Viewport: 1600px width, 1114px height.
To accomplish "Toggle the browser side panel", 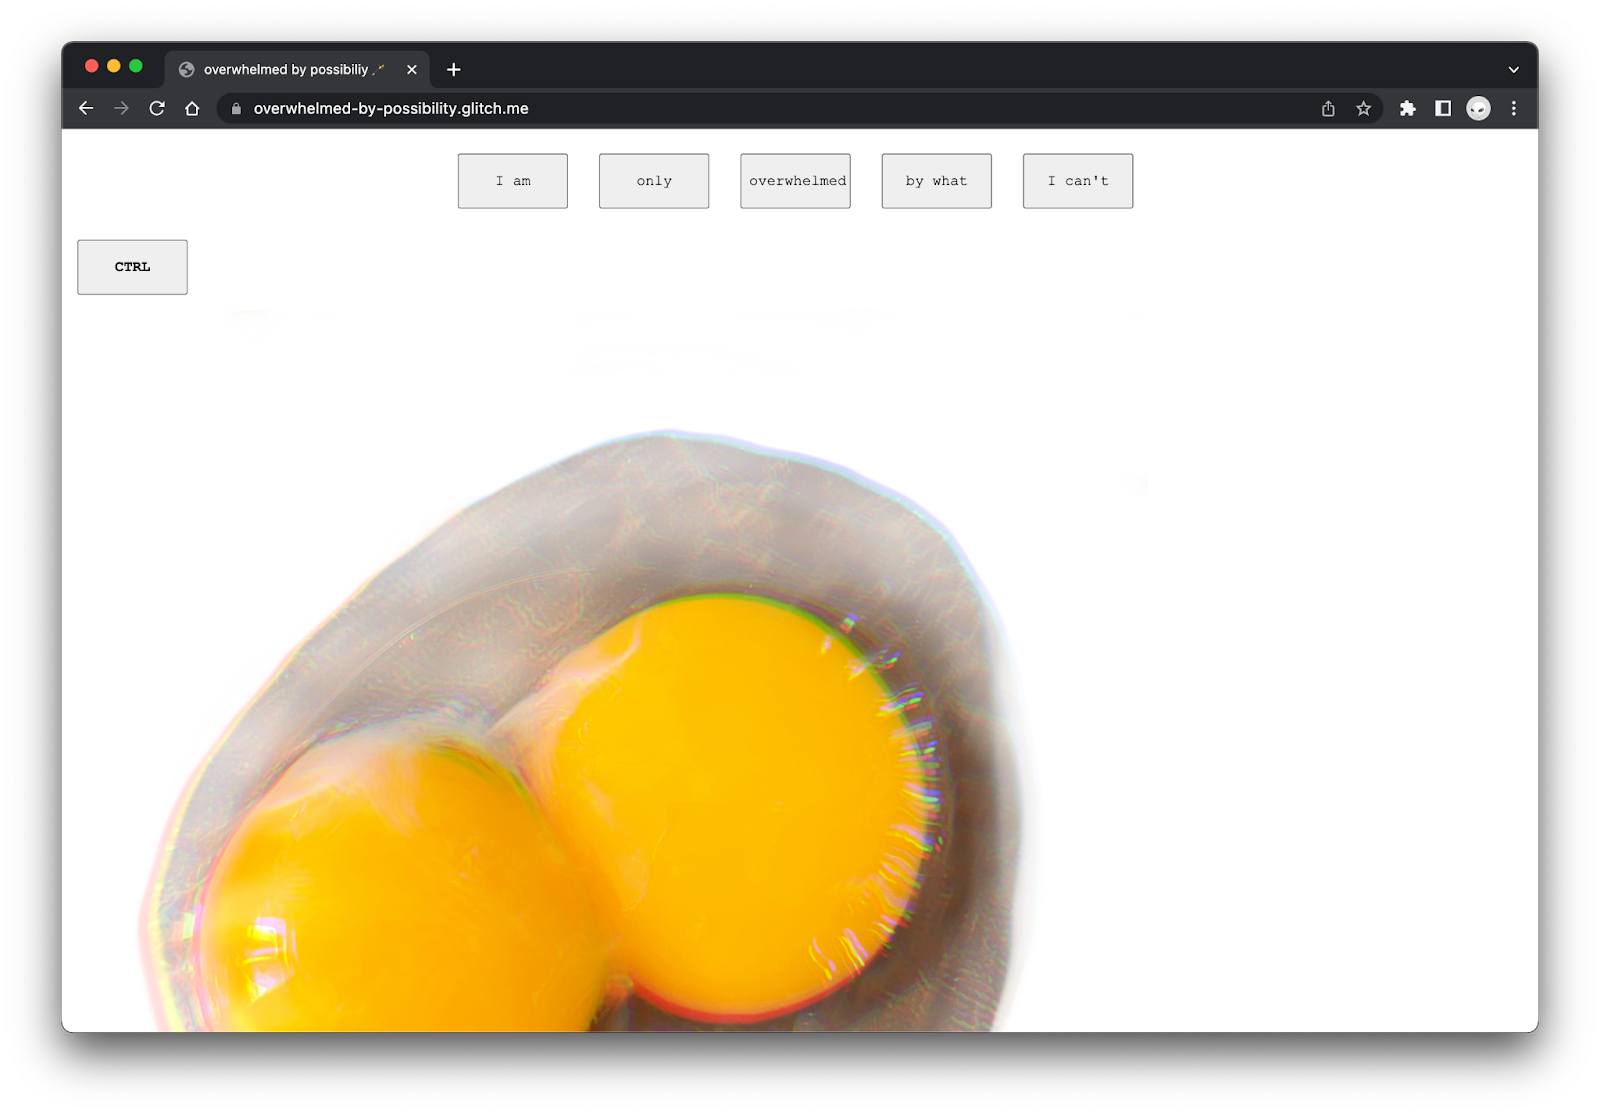I will pyautogui.click(x=1443, y=108).
